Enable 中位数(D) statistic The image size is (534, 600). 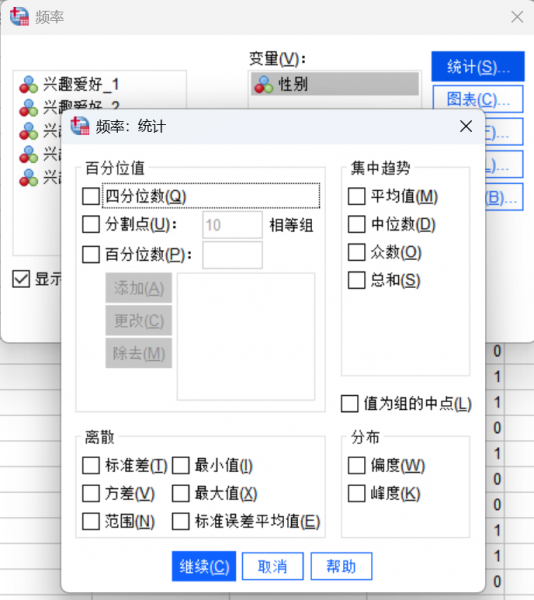[x=357, y=224]
